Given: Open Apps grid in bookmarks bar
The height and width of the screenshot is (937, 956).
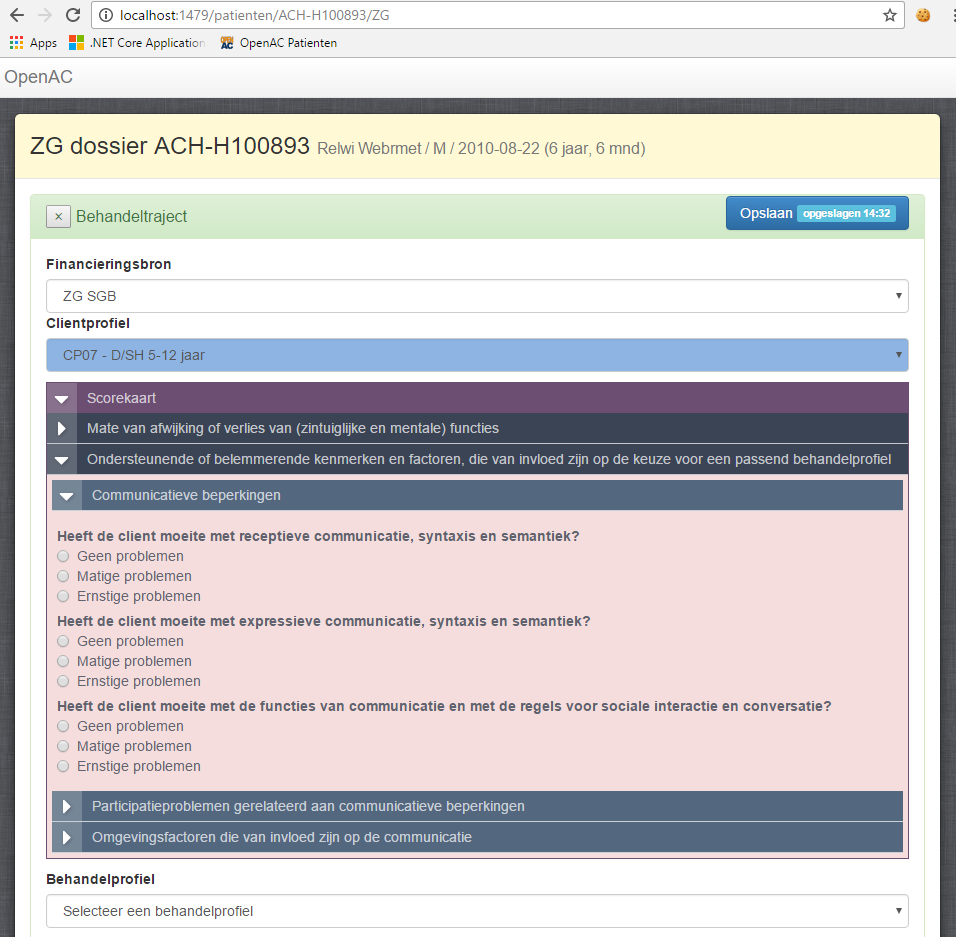Looking at the screenshot, I should (33, 43).
